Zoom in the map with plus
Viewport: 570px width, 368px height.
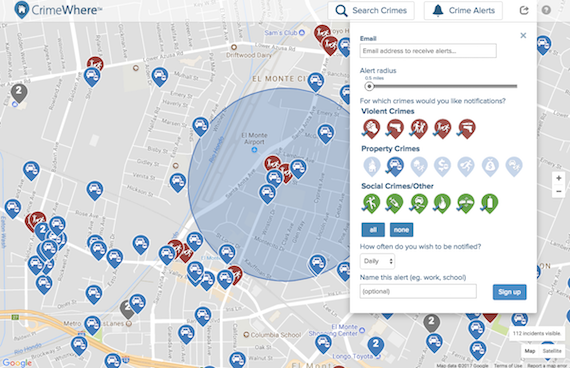pos(559,178)
